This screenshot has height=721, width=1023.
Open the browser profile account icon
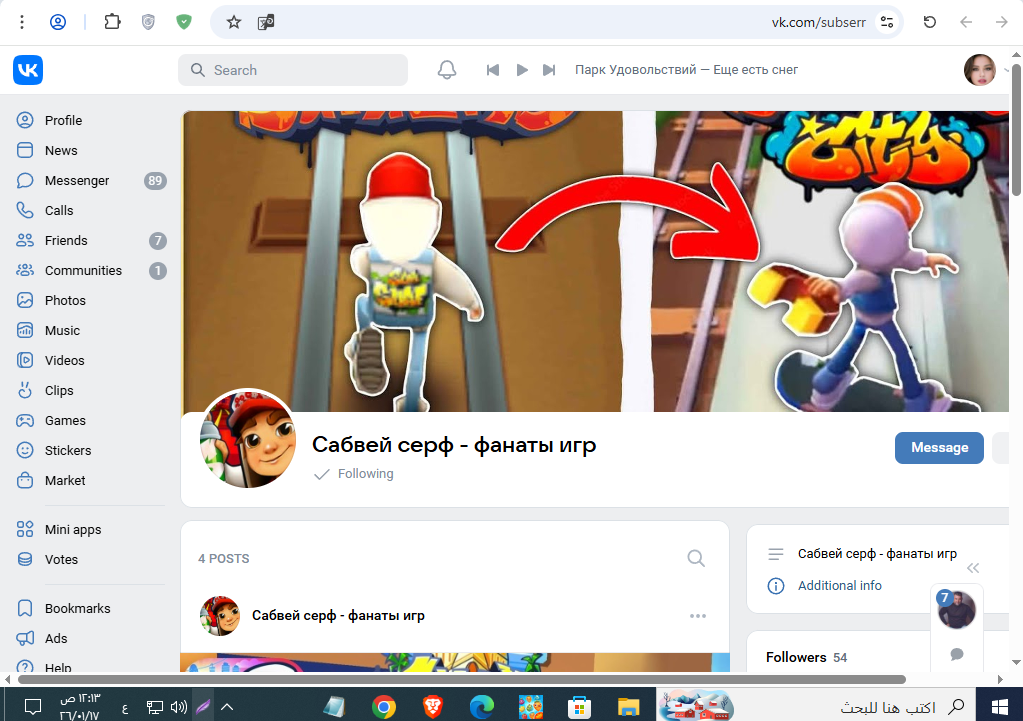(x=58, y=22)
